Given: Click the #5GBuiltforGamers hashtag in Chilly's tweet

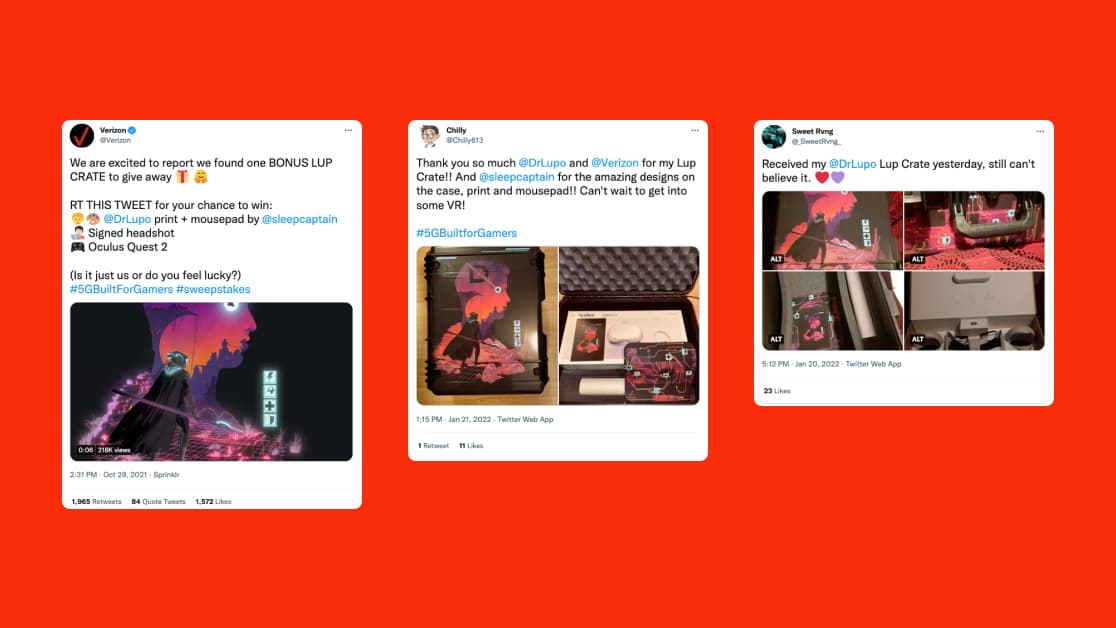Looking at the screenshot, I should point(467,233).
